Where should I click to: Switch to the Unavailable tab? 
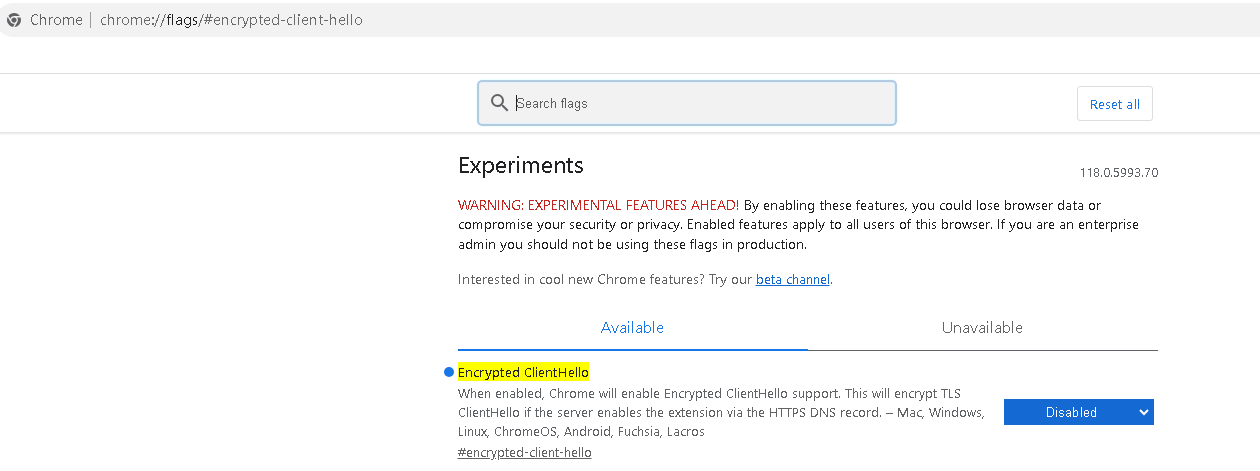tap(982, 328)
